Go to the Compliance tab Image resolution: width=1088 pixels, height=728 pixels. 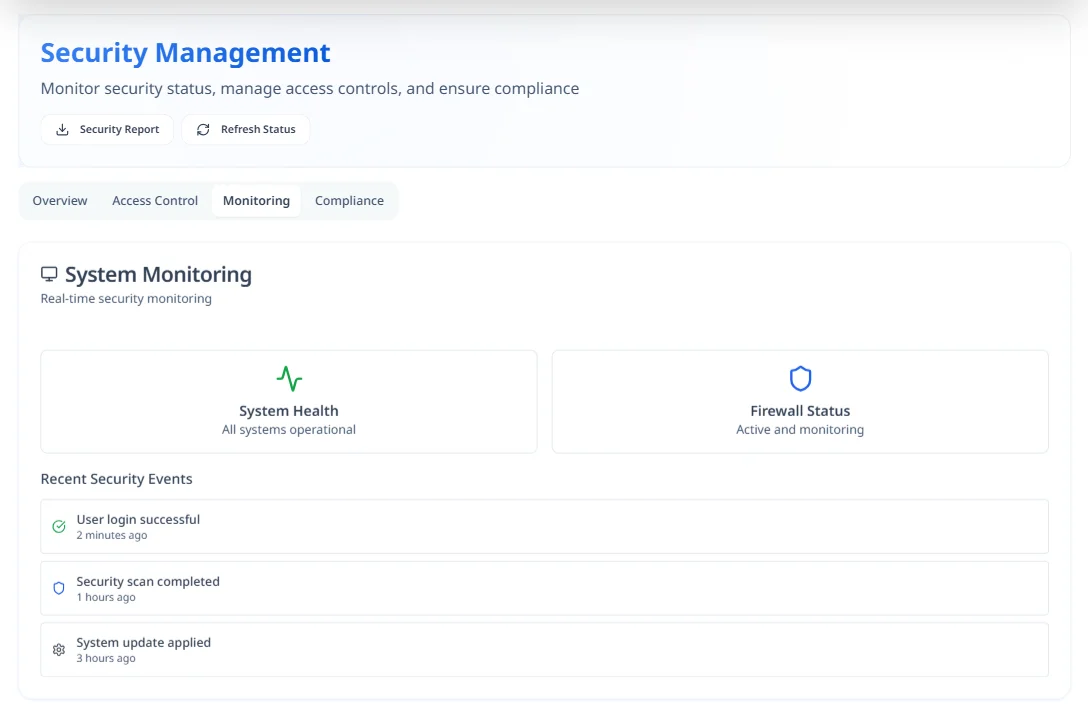point(349,201)
